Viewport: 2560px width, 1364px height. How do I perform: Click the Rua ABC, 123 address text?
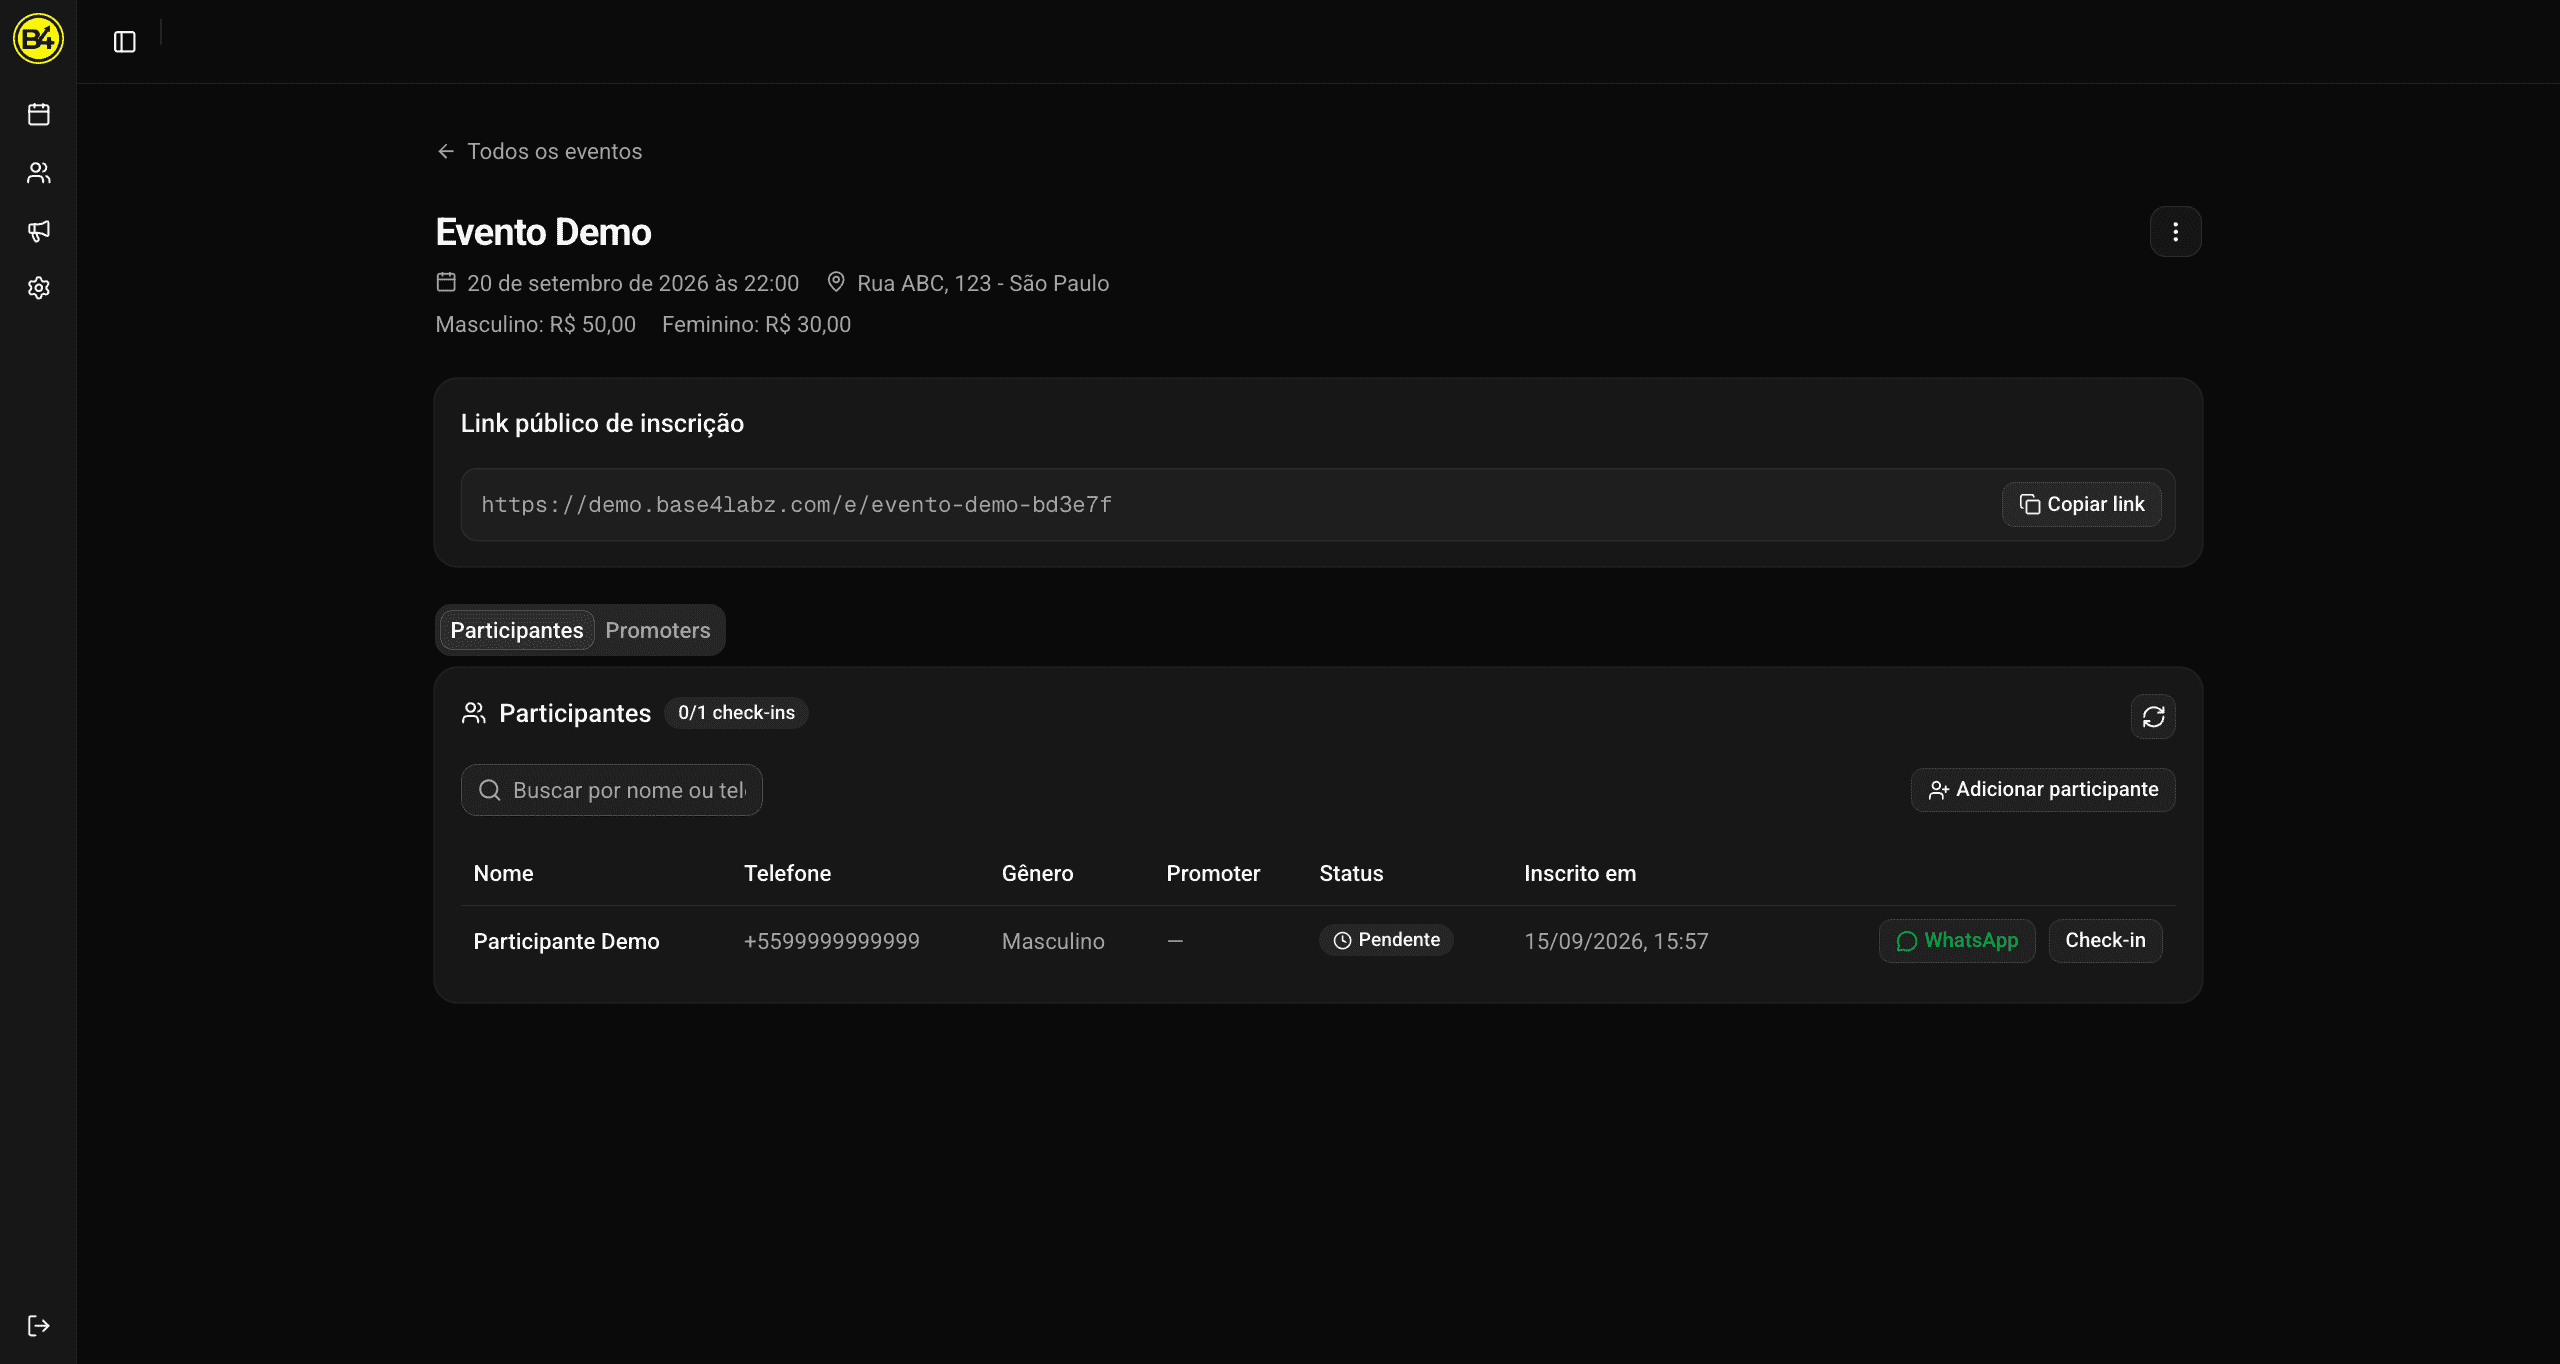[x=983, y=283]
